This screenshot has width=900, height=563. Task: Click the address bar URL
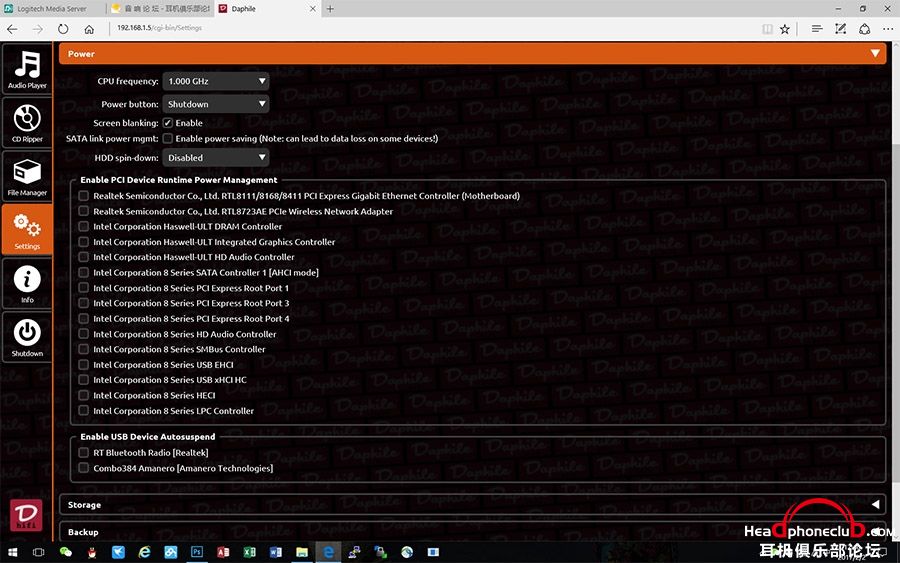point(160,28)
